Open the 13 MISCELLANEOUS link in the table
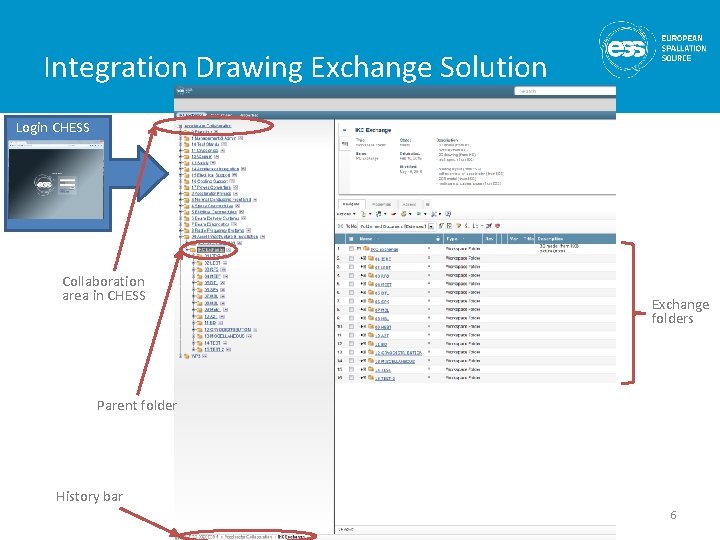 point(395,361)
